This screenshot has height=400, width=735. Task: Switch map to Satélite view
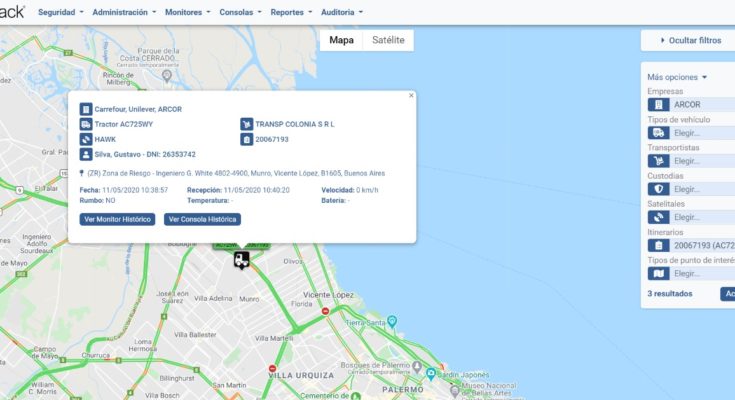click(388, 40)
